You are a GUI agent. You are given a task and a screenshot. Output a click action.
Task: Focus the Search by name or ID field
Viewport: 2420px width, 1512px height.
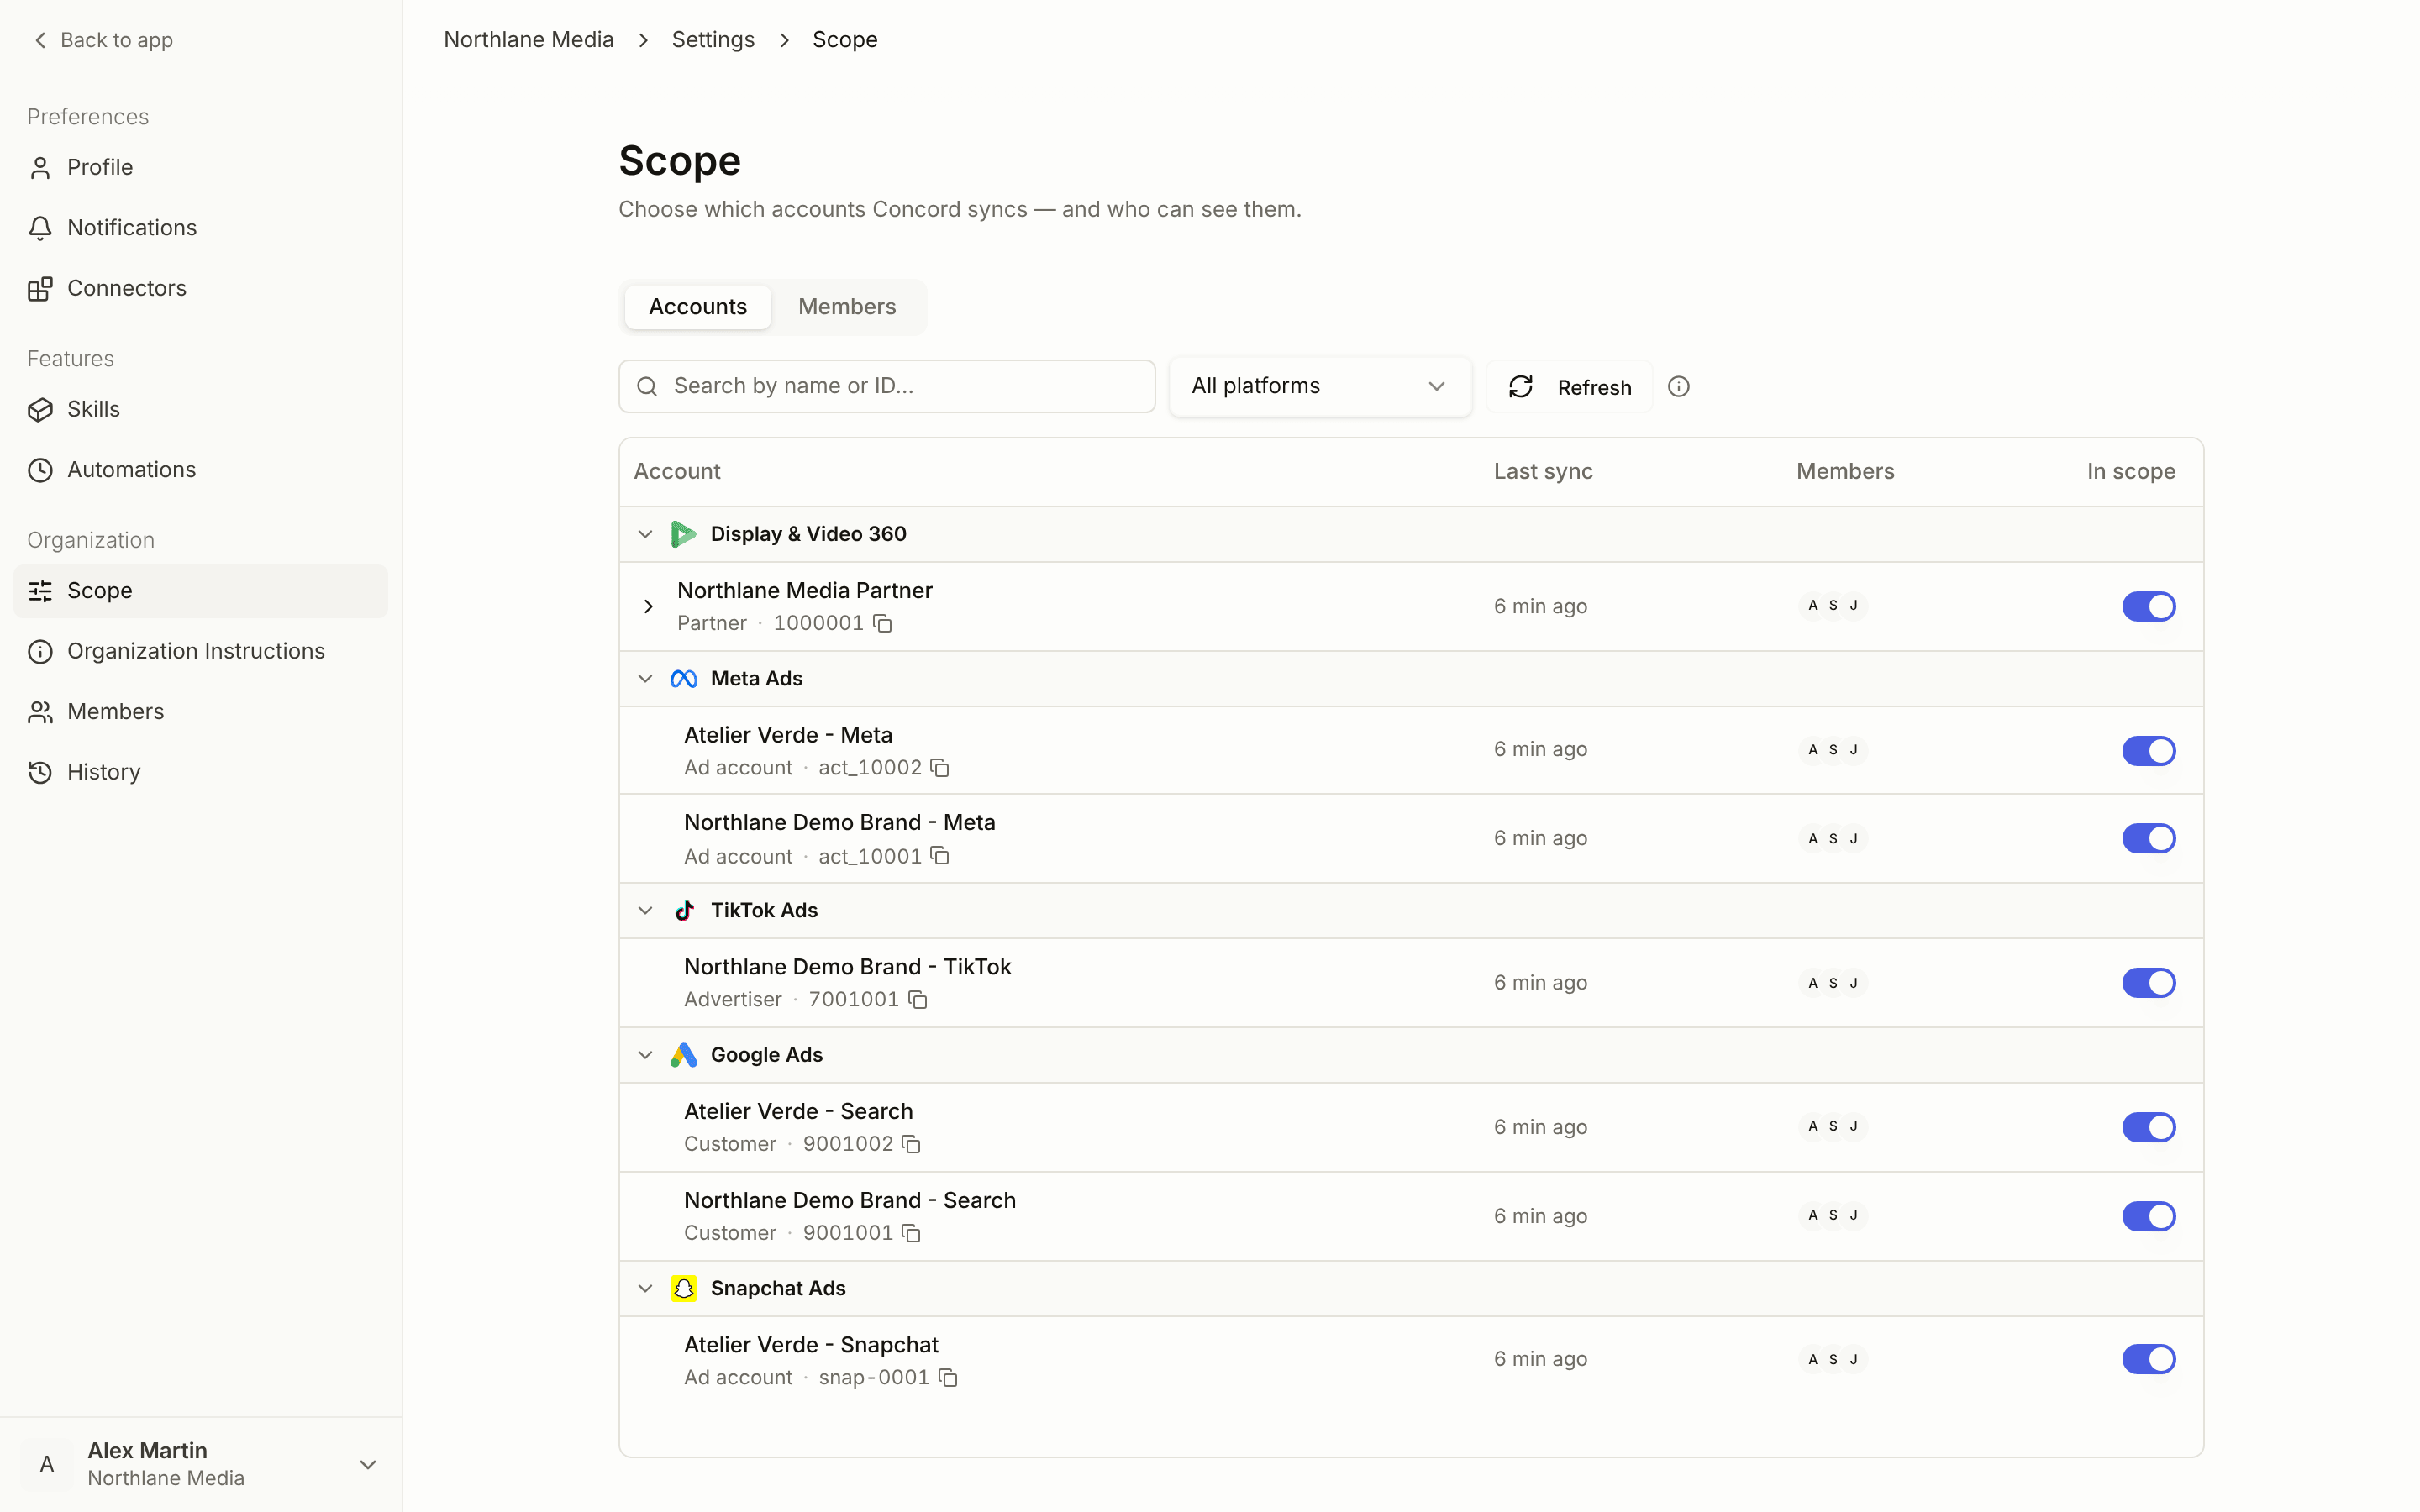pos(887,386)
